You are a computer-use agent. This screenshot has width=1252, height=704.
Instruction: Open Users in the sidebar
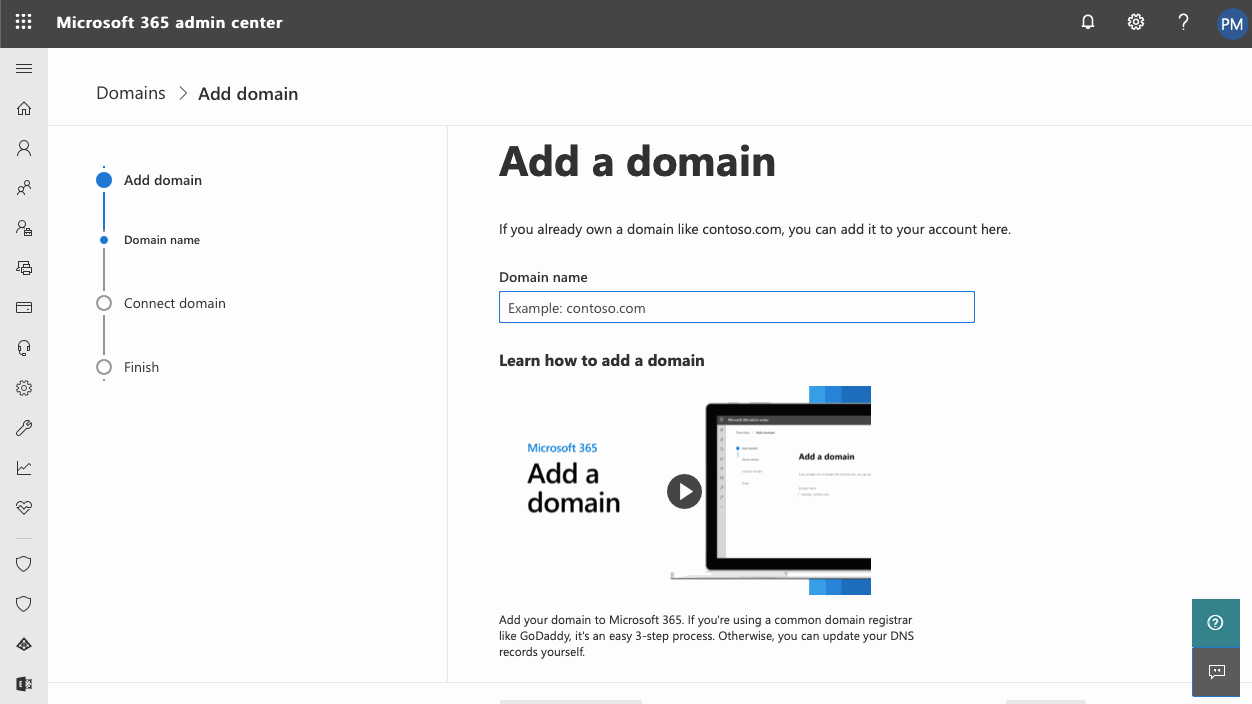pyautogui.click(x=24, y=148)
